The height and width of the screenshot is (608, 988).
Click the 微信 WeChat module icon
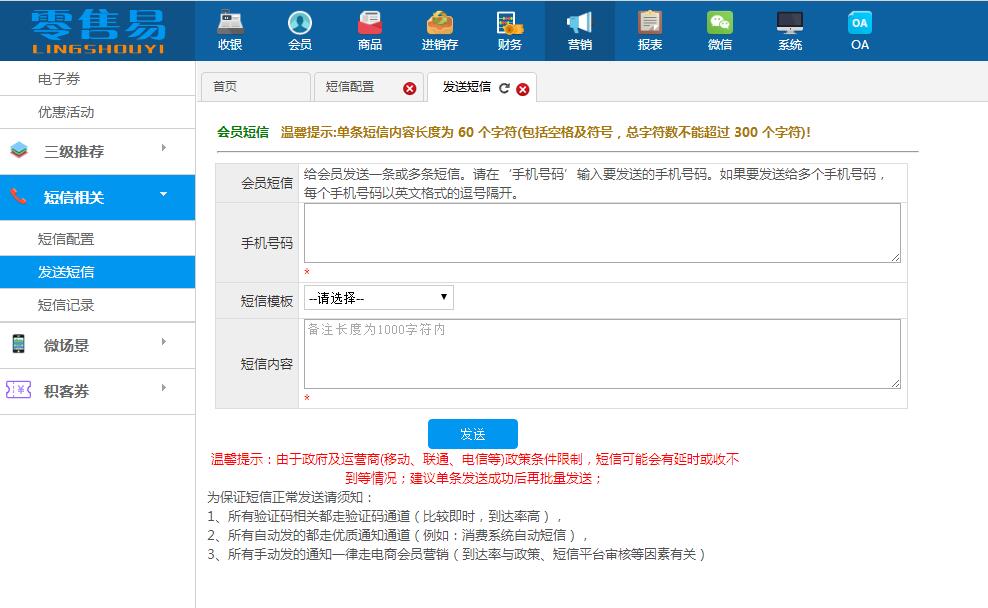tap(720, 31)
